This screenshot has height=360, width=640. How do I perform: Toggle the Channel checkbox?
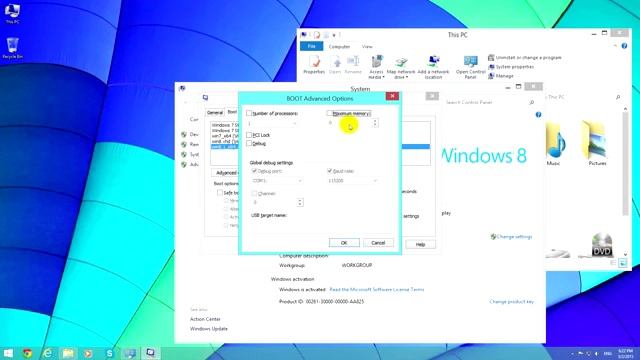(x=254, y=193)
